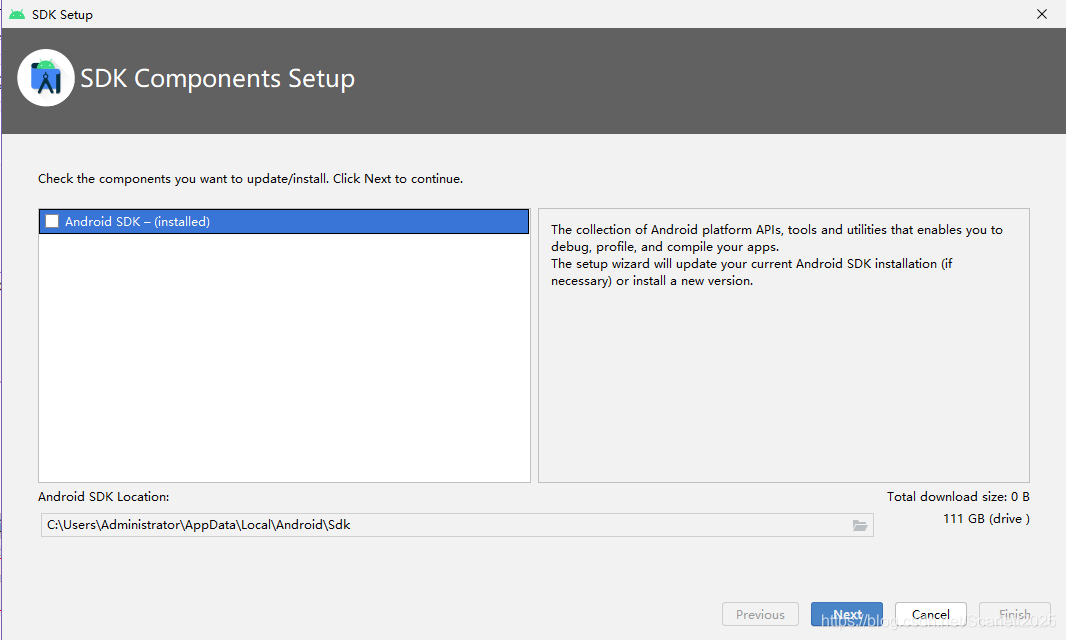Image resolution: width=1066 pixels, height=640 pixels.
Task: Click the Android icon in title bar
Action: (17, 14)
